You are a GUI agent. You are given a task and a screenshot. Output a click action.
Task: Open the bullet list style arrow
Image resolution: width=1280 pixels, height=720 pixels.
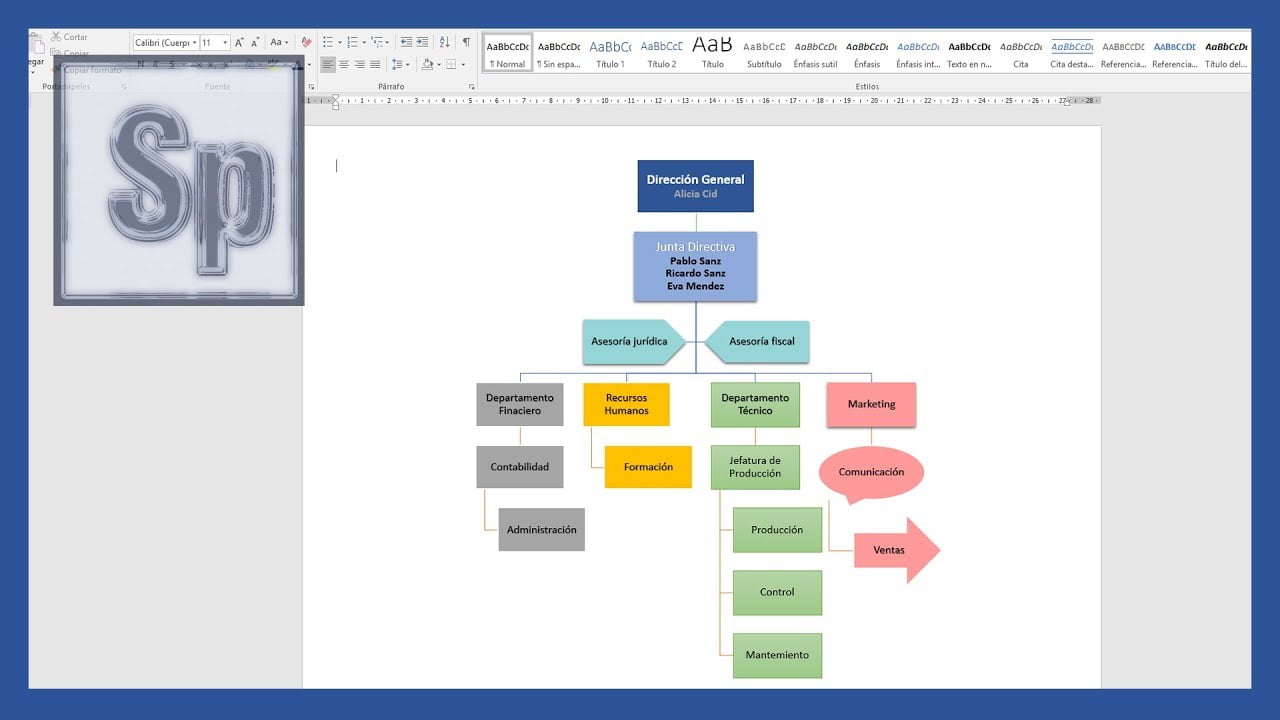[x=340, y=42]
